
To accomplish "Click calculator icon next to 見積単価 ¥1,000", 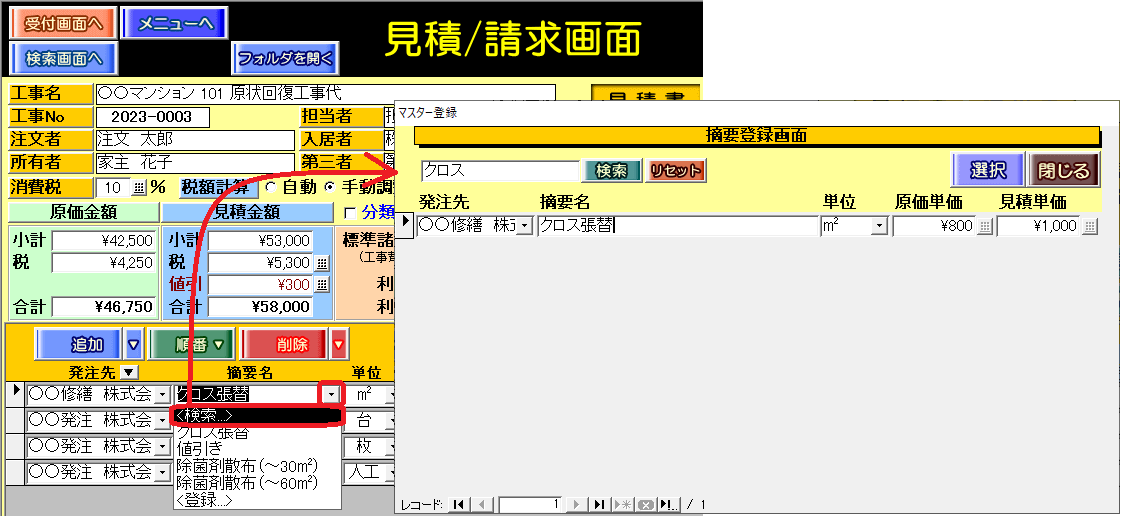I will click(1089, 227).
